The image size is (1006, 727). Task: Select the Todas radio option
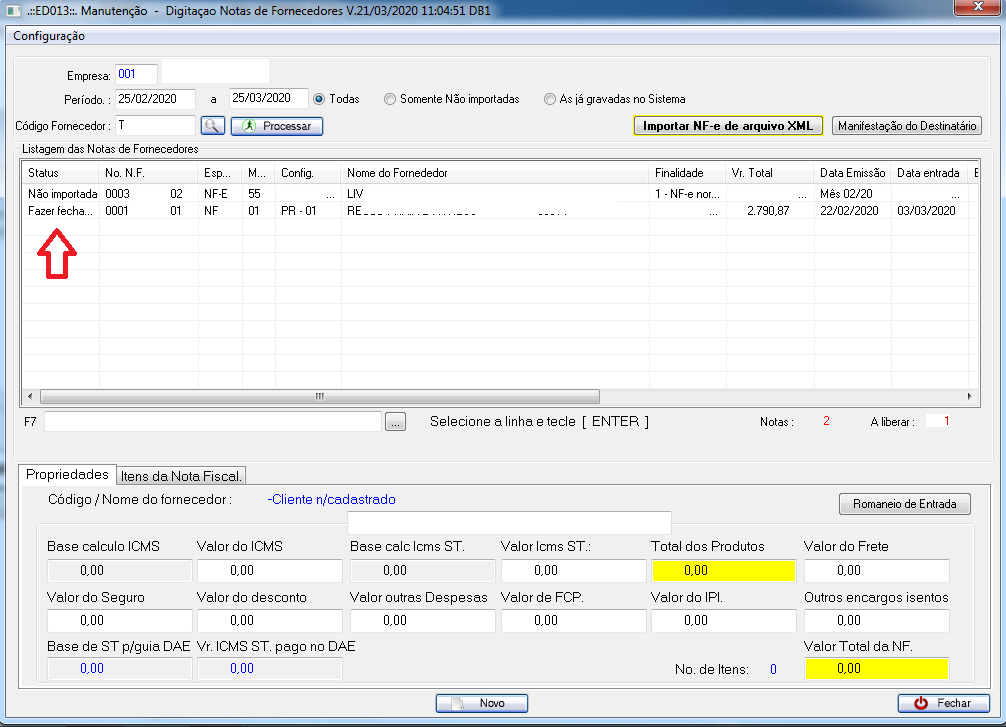[320, 99]
